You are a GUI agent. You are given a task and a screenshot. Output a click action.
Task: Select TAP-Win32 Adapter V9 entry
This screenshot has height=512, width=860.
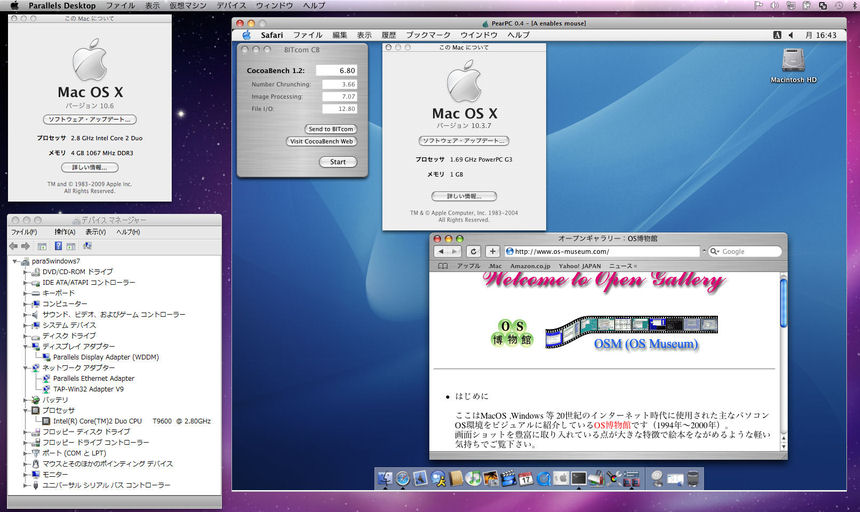(88, 389)
